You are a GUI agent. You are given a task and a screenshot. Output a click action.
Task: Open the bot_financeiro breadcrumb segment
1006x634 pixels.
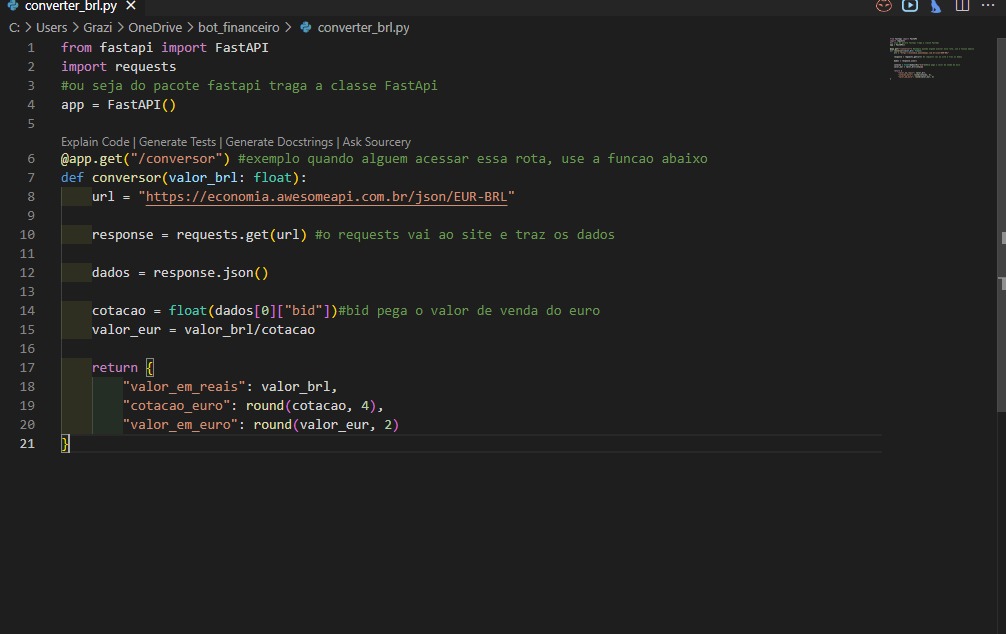tap(239, 28)
